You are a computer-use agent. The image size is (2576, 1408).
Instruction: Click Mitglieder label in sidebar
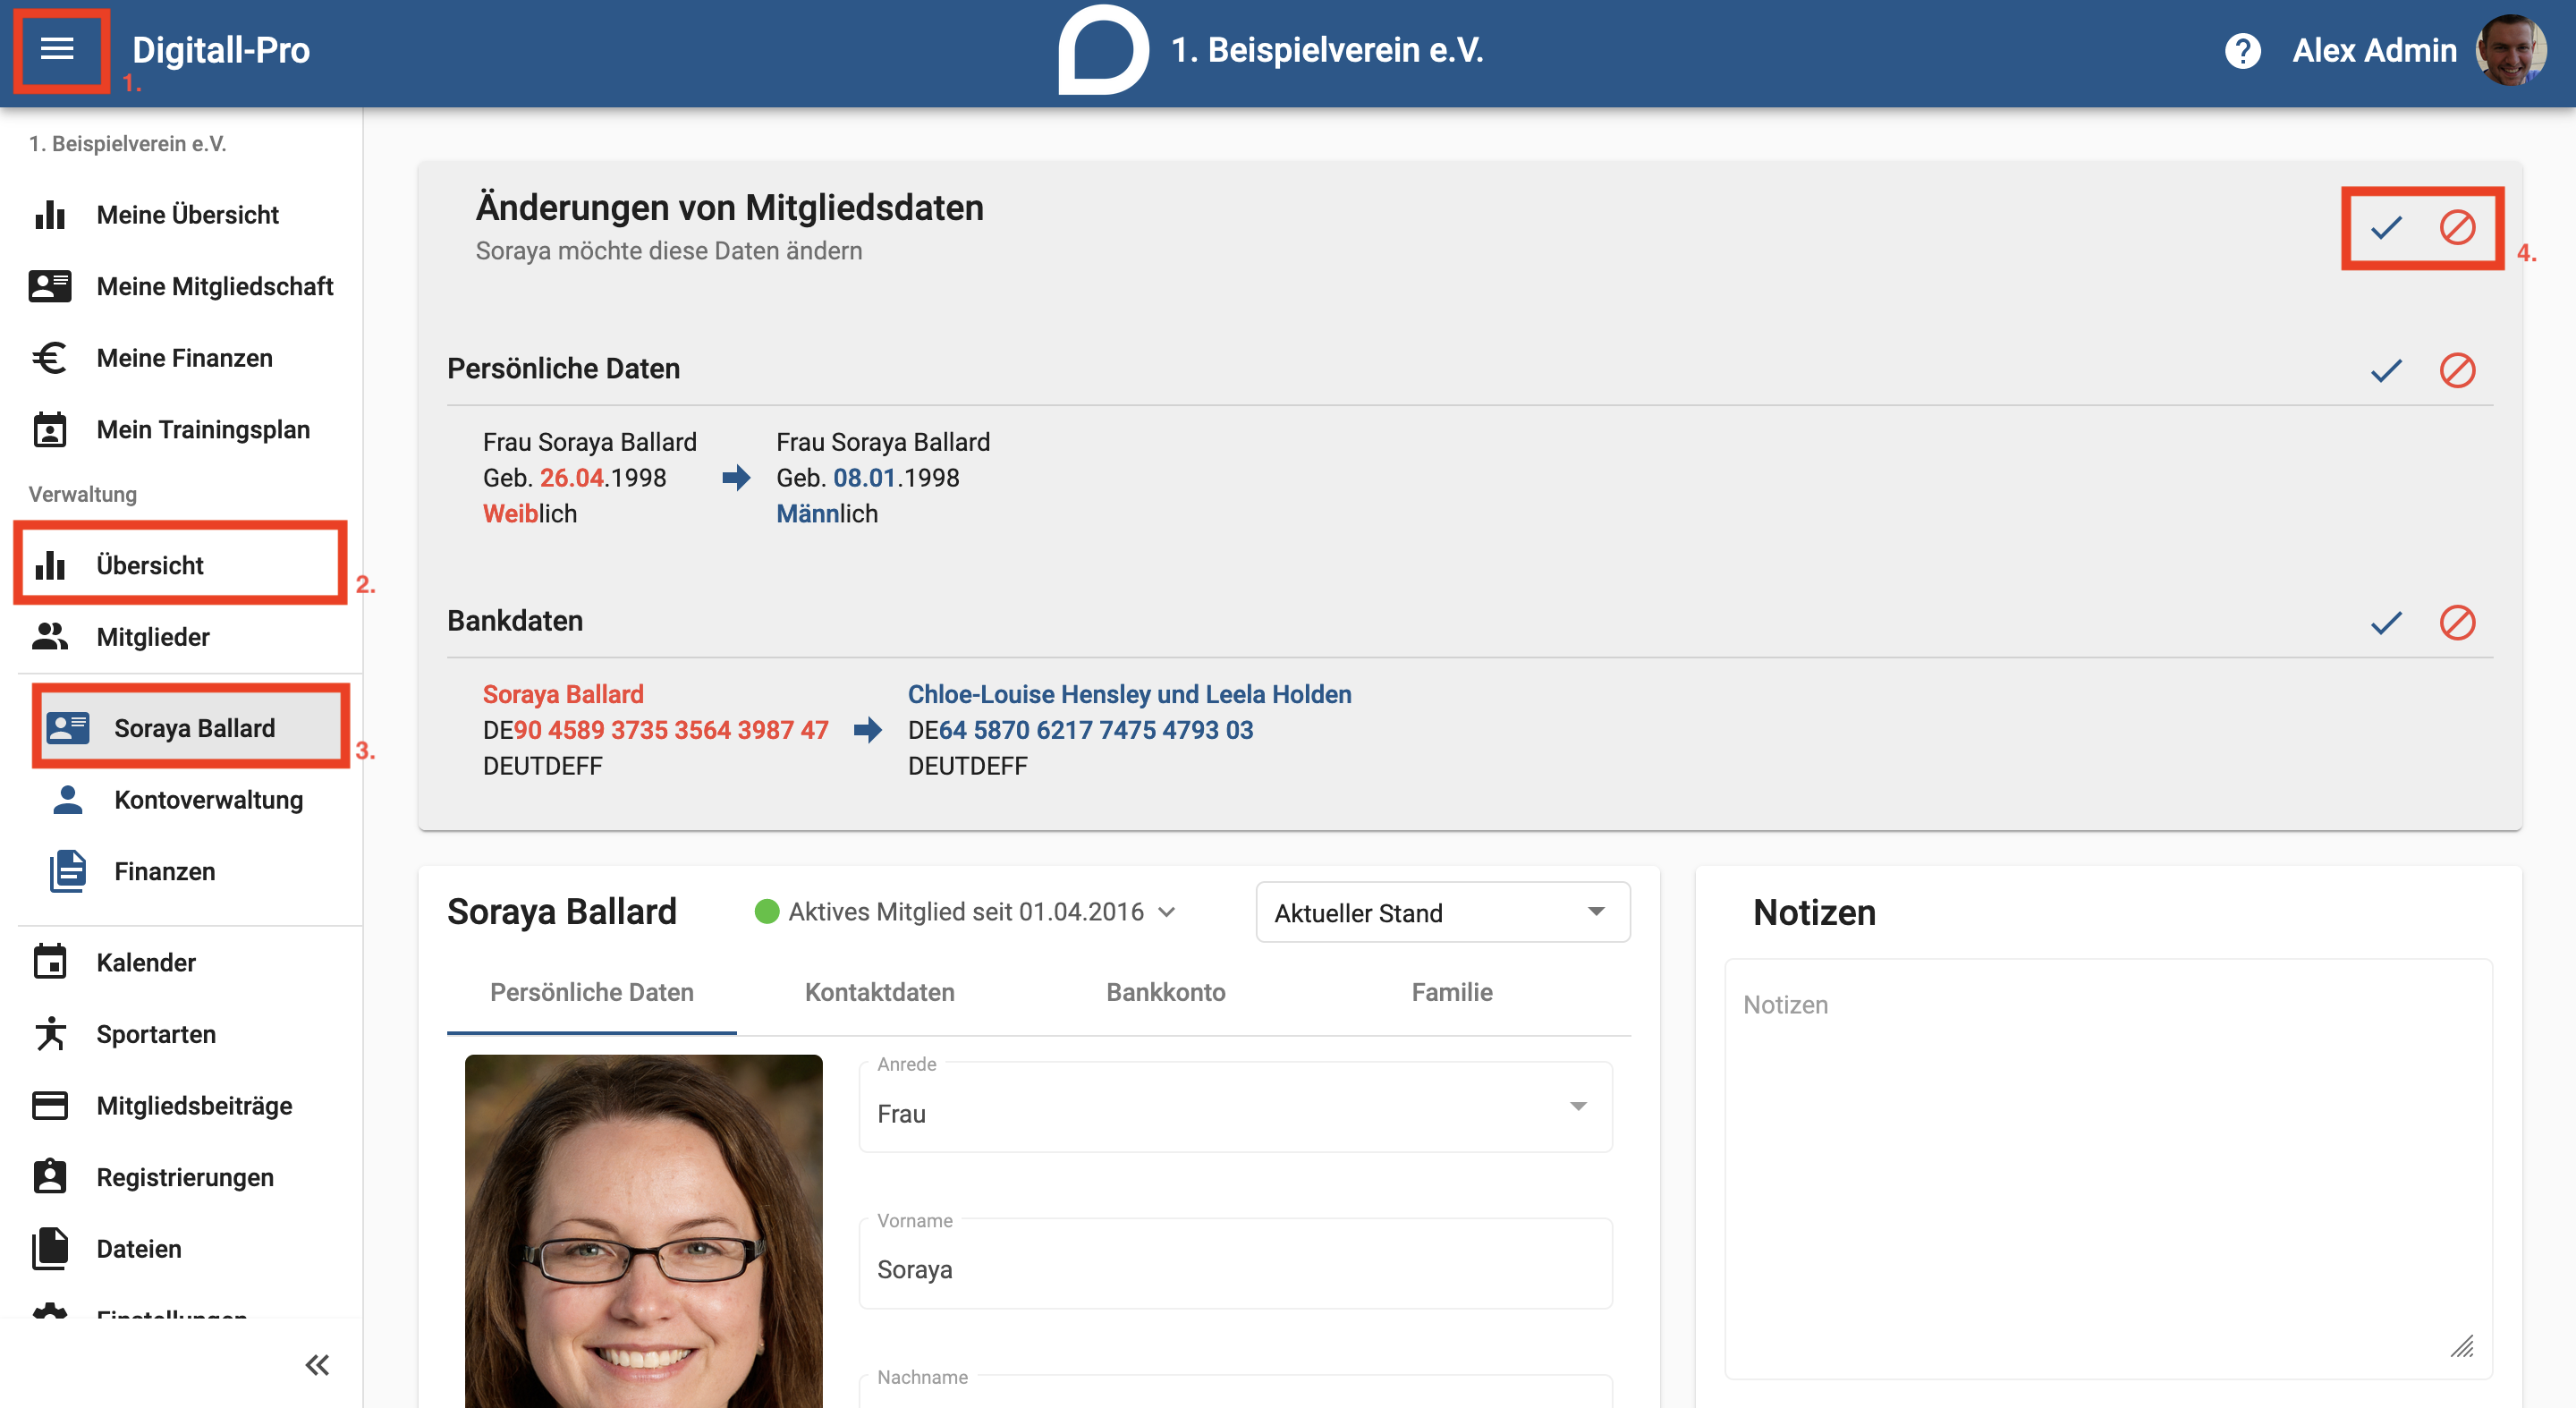pos(153,637)
